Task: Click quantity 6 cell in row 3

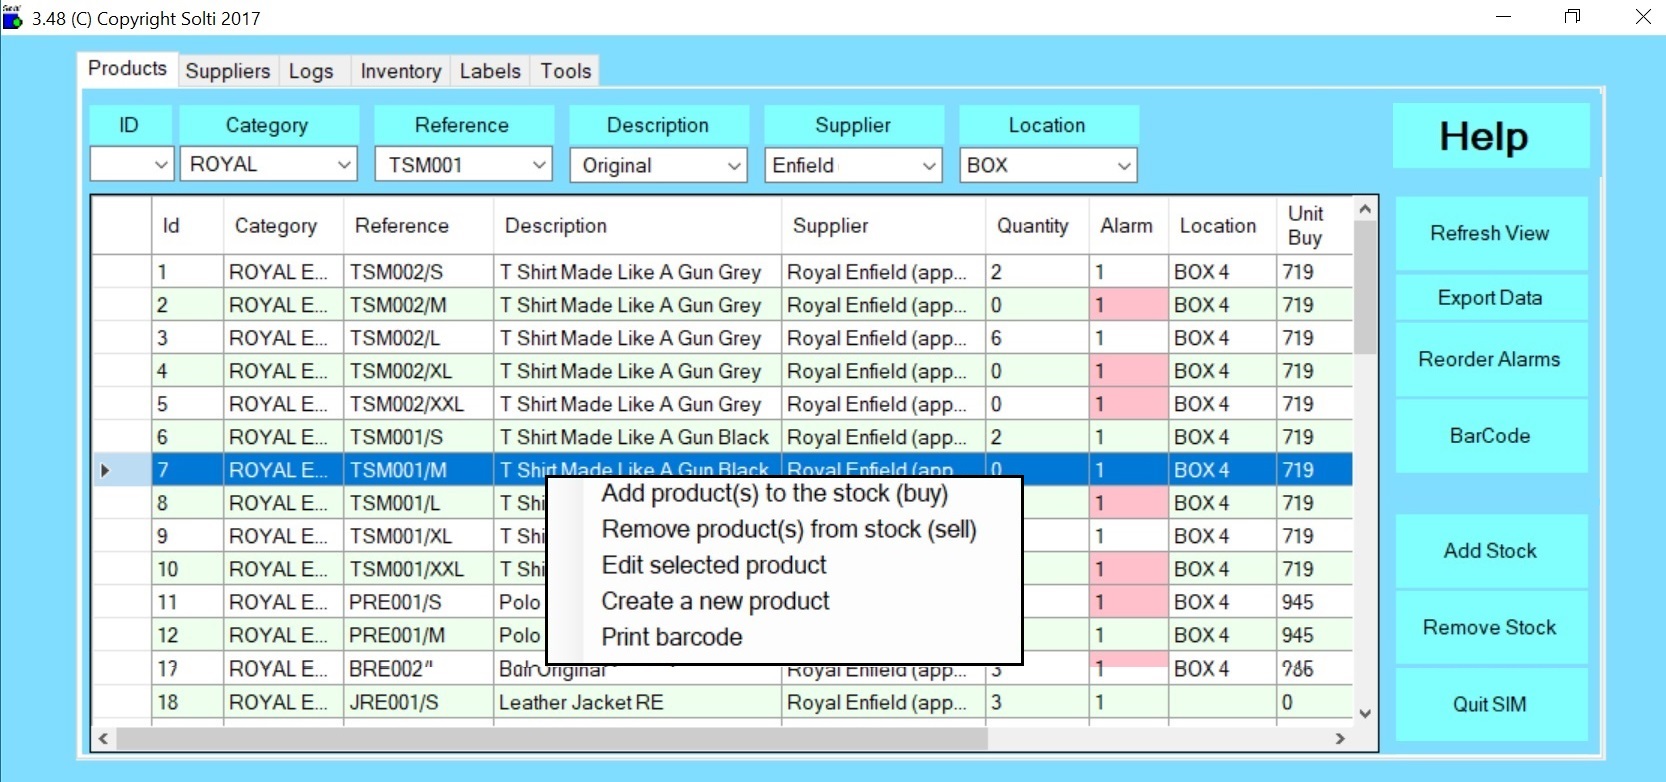Action: [1037, 338]
